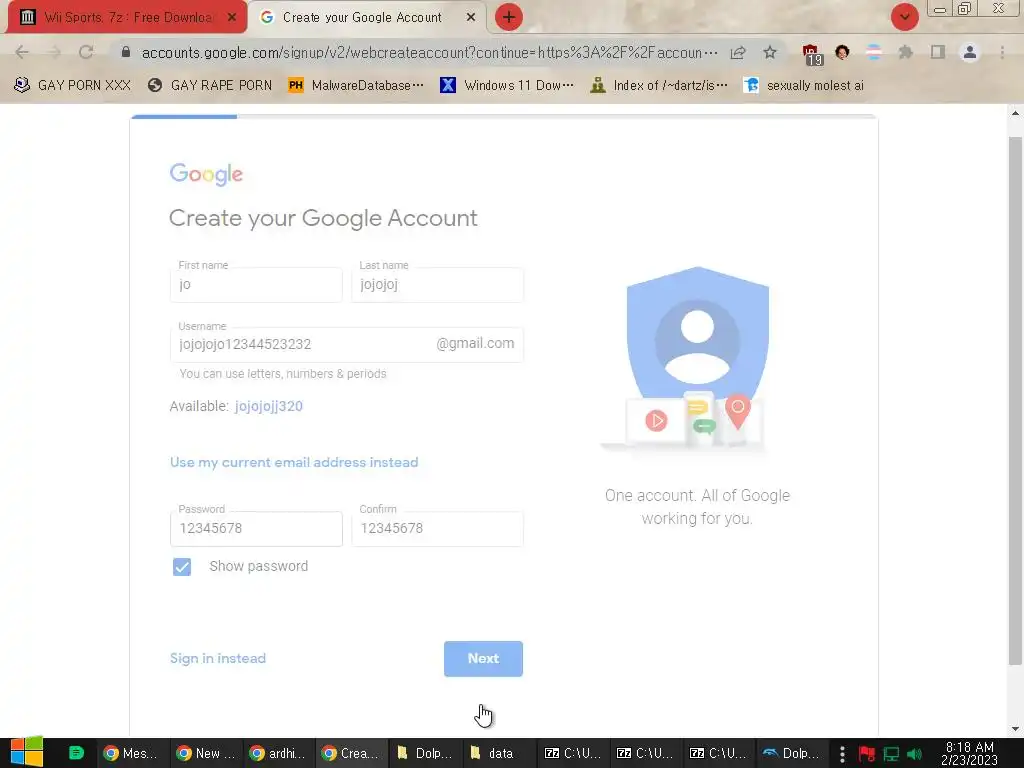Switch to the Chrome ardhi… taskbar window

279,753
